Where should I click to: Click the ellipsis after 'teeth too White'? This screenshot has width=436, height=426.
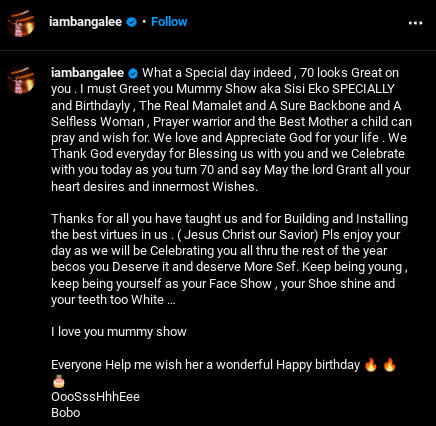tap(171, 301)
